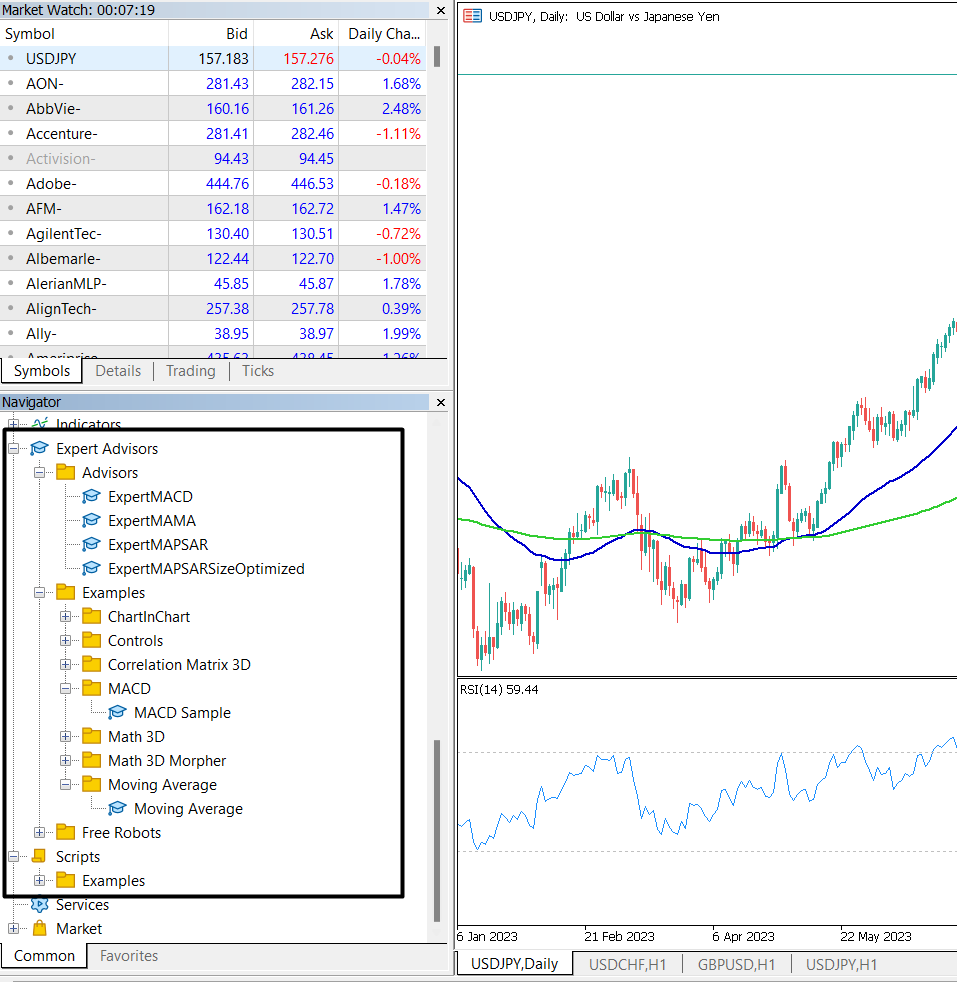Click the ExpertMAMA advisor icon
Viewport: 957px width, 982px height.
point(91,521)
